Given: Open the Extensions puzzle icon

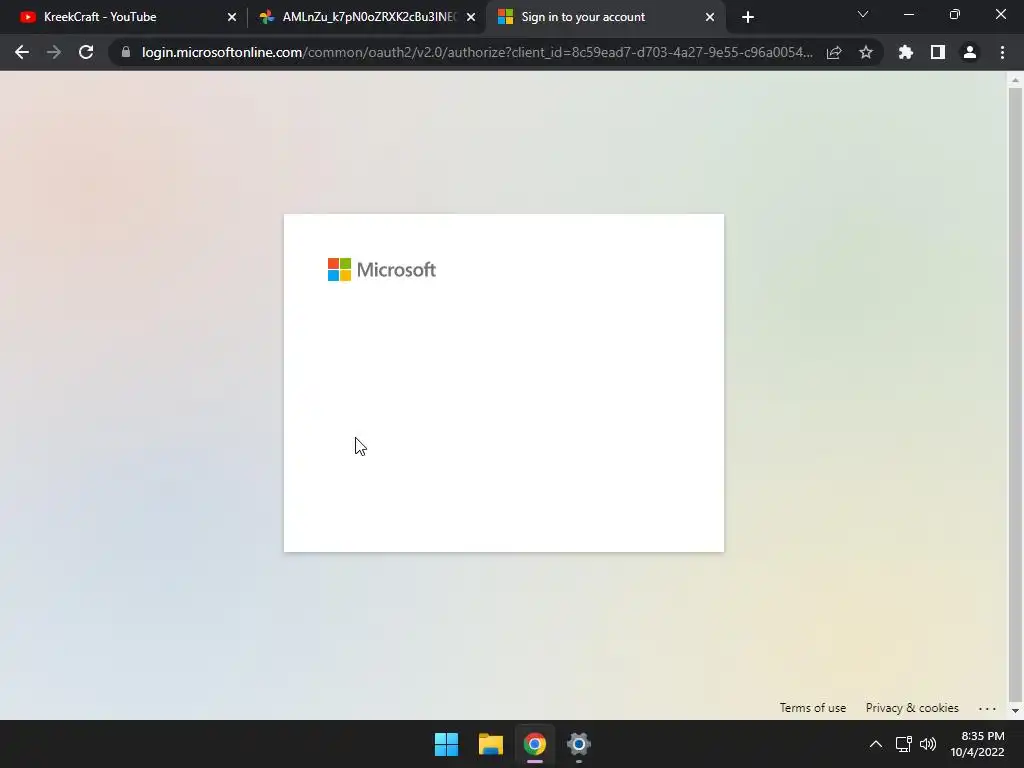Looking at the screenshot, I should 905,52.
